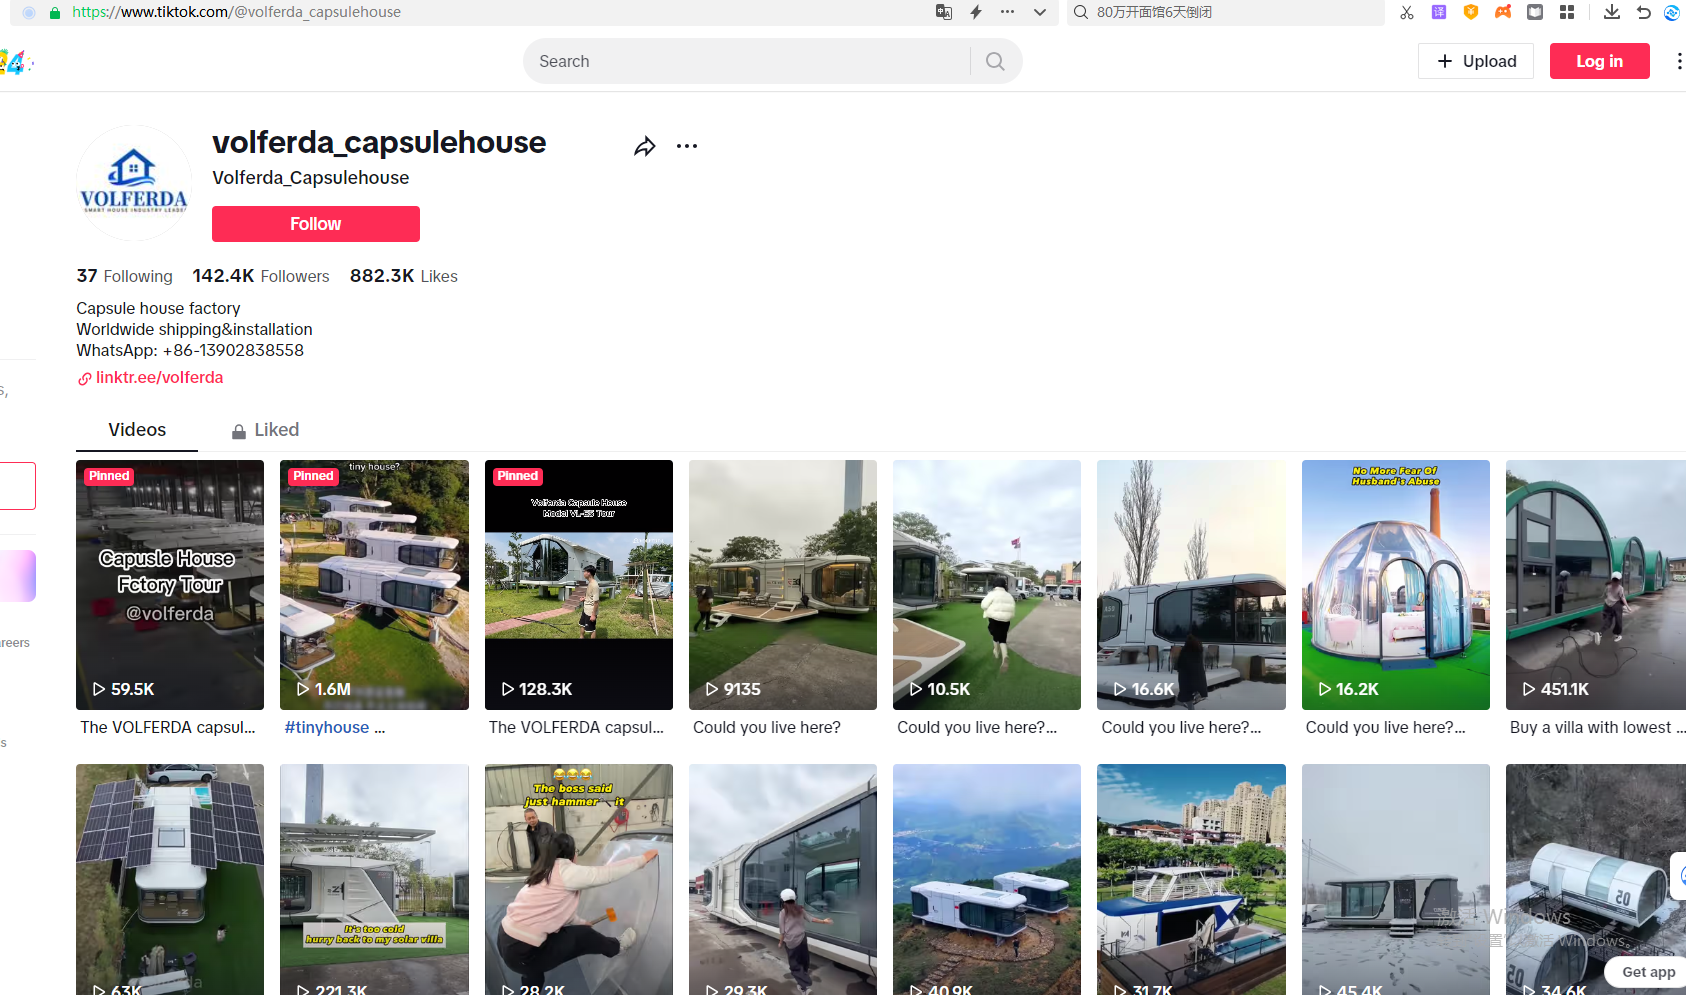Click the 'Could you live here?' caption under 9135 video

[767, 728]
